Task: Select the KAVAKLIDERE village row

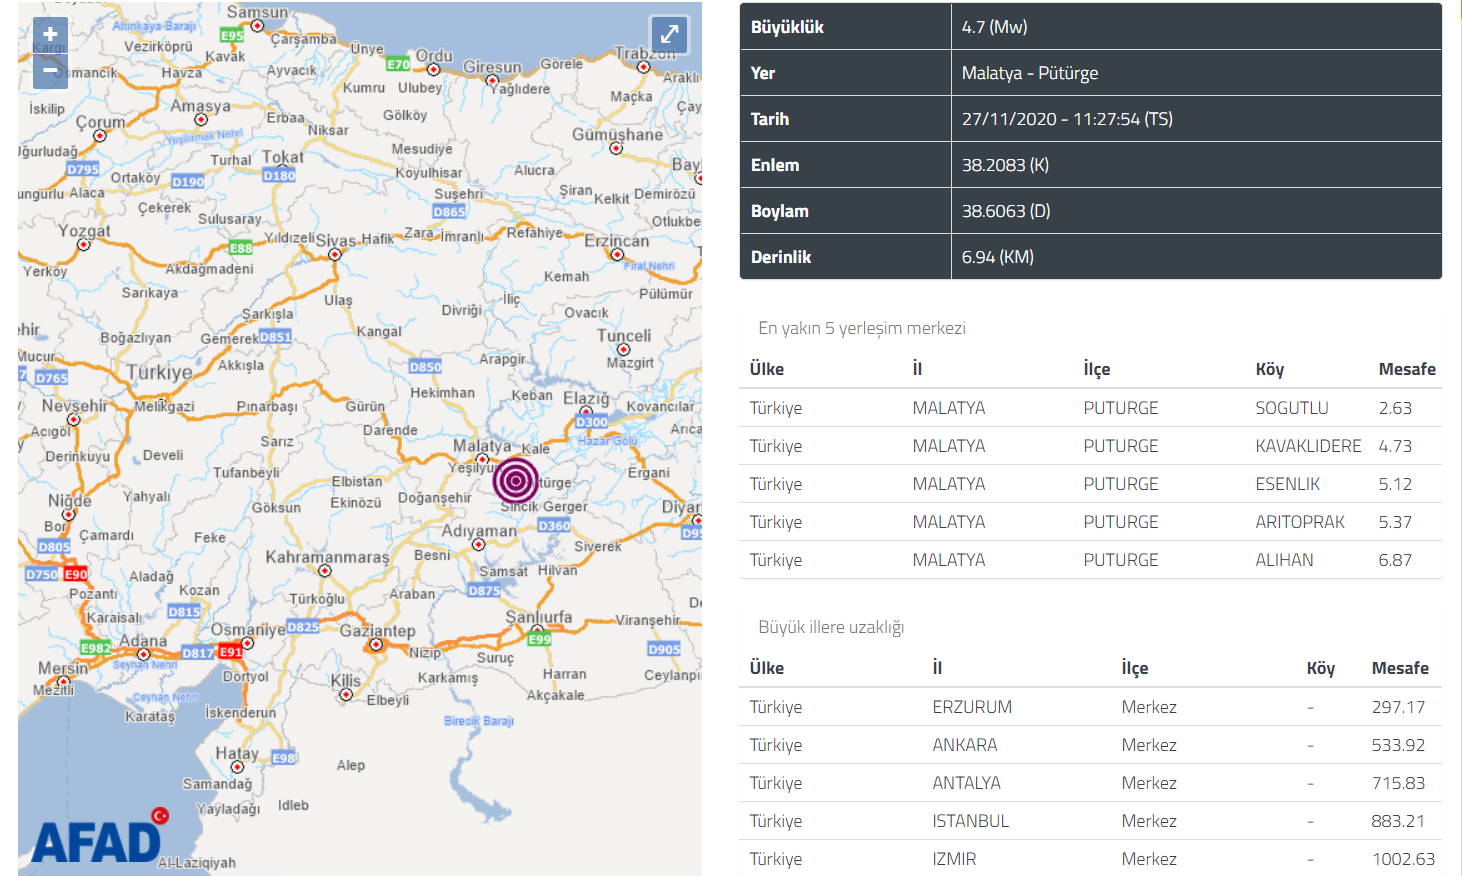Action: [x=1090, y=446]
